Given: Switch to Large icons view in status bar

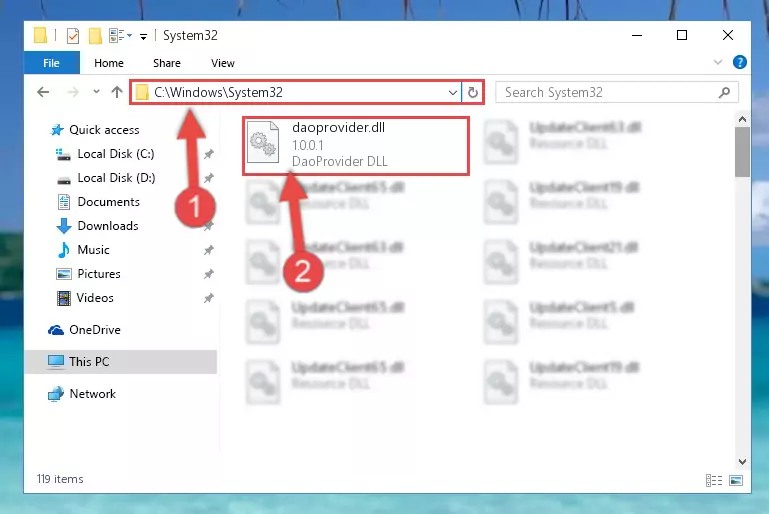Looking at the screenshot, I should 736,480.
